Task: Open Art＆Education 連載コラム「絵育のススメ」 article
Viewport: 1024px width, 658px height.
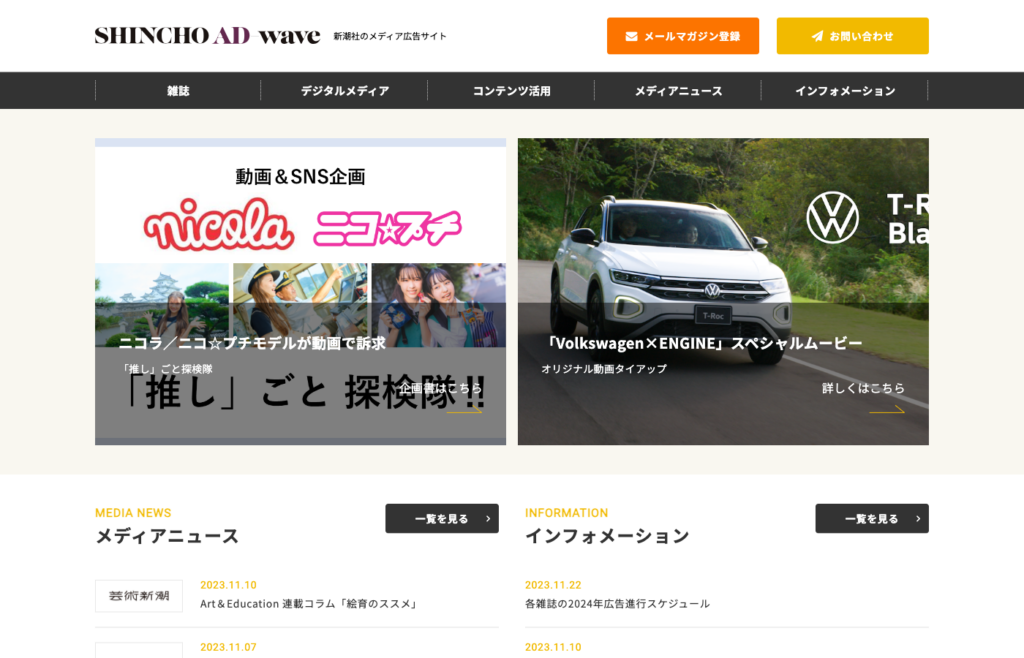Action: (x=310, y=604)
